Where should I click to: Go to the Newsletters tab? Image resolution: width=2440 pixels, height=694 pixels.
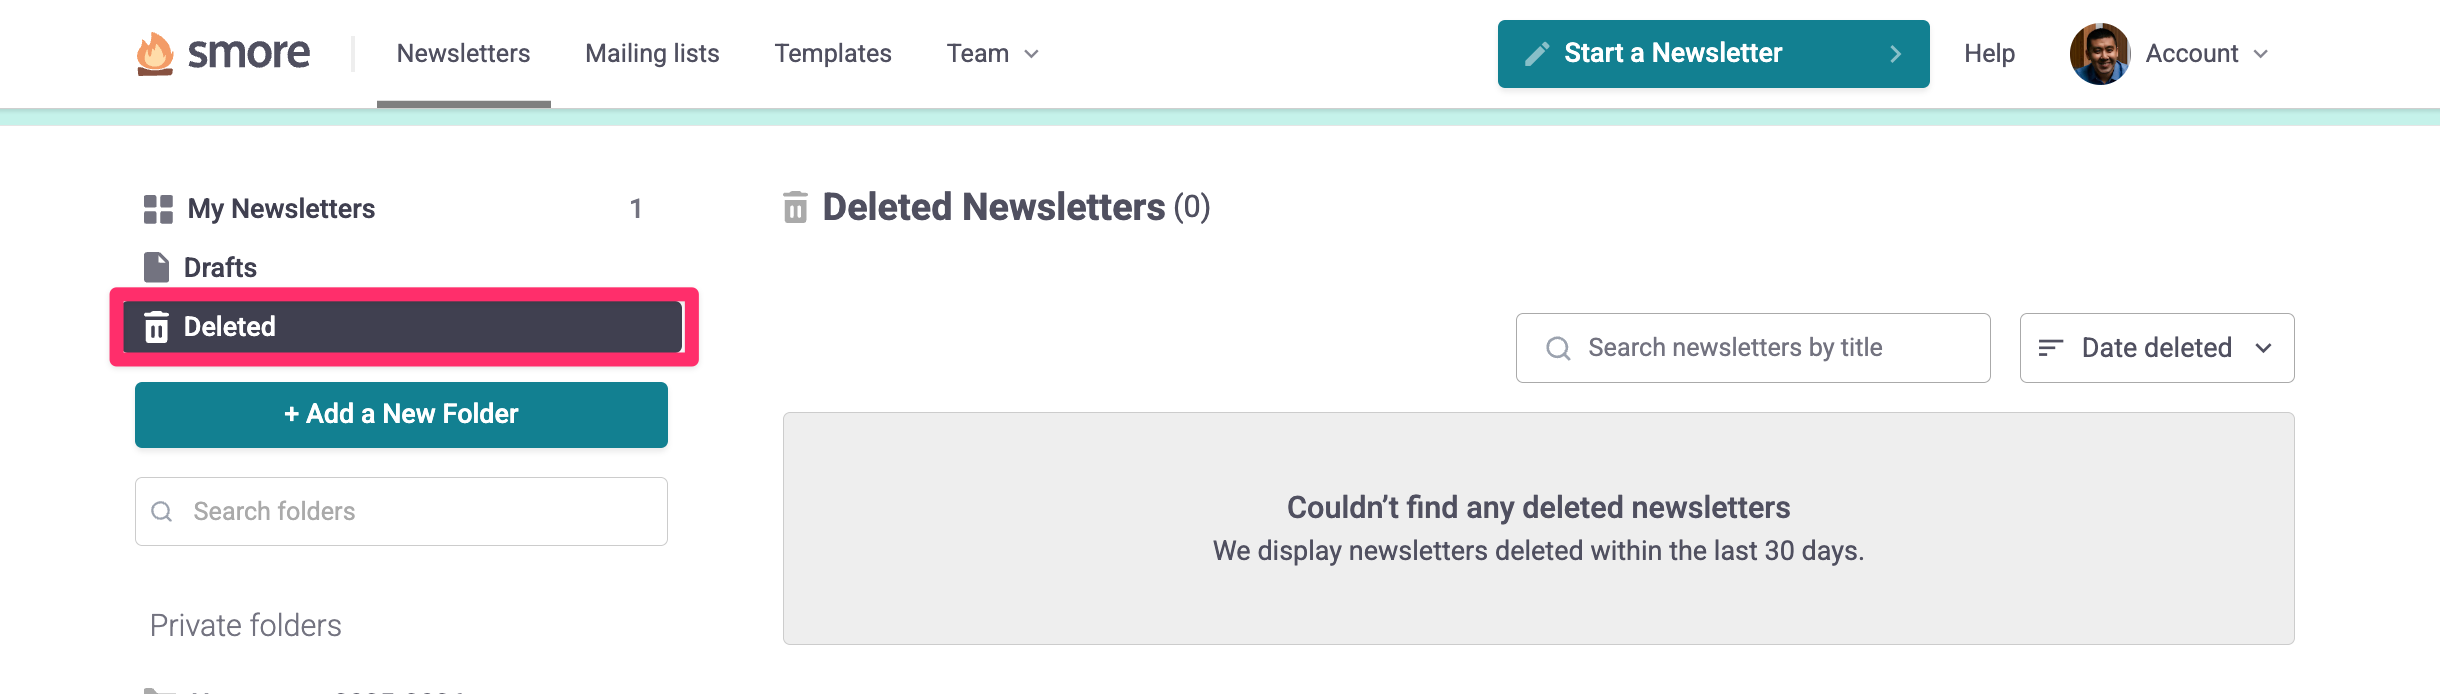coord(463,54)
